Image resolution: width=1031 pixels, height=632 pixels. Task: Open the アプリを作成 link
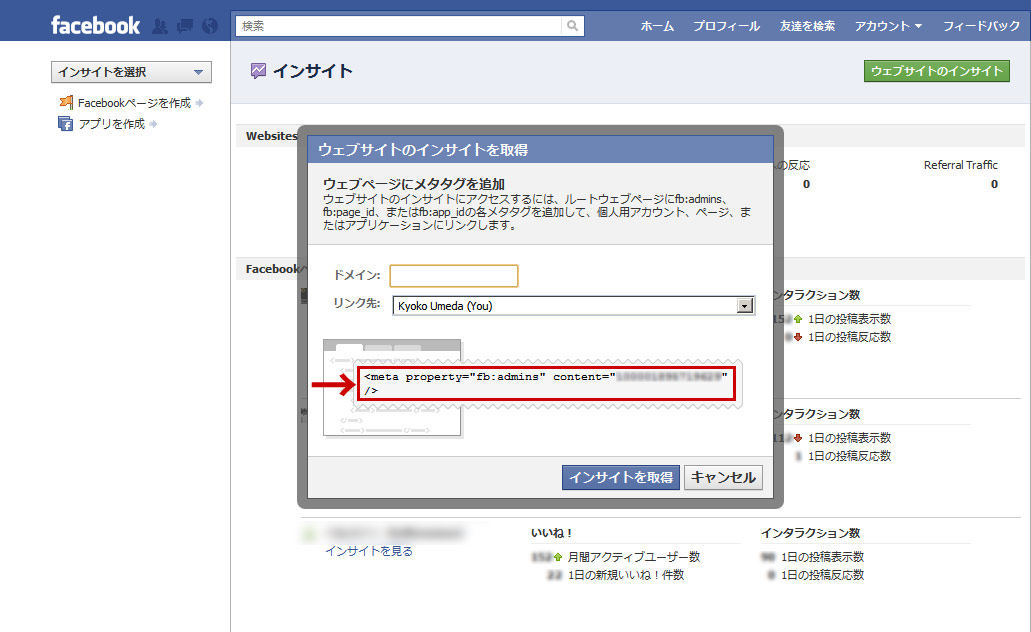[112, 124]
